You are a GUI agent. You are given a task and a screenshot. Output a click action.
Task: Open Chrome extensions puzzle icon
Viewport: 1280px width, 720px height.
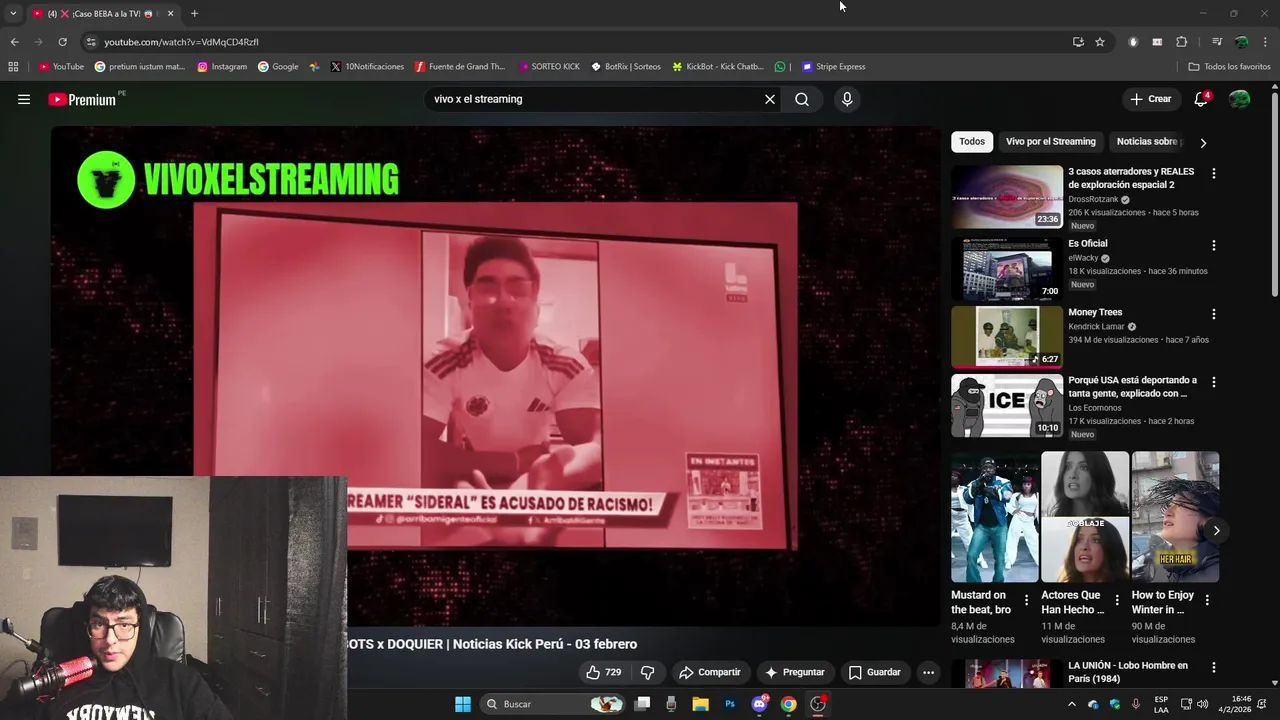coord(1182,42)
